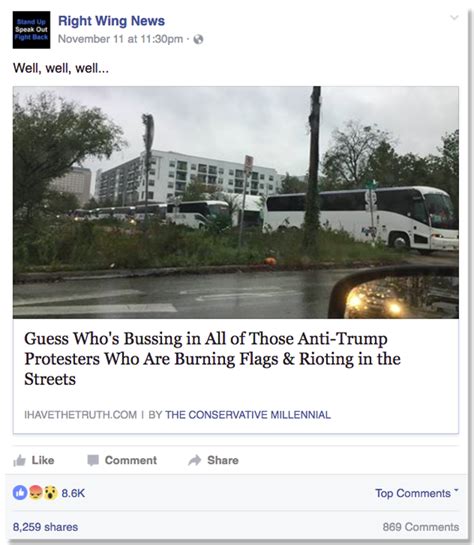Image resolution: width=474 pixels, height=545 pixels.
Task: Click the Comment text button
Action: pos(131,460)
